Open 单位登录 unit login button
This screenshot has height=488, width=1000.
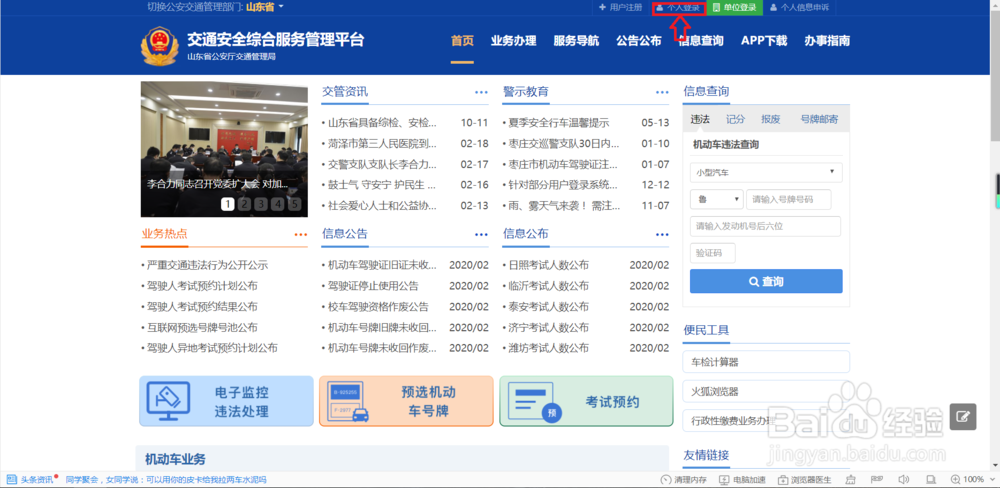pos(735,8)
